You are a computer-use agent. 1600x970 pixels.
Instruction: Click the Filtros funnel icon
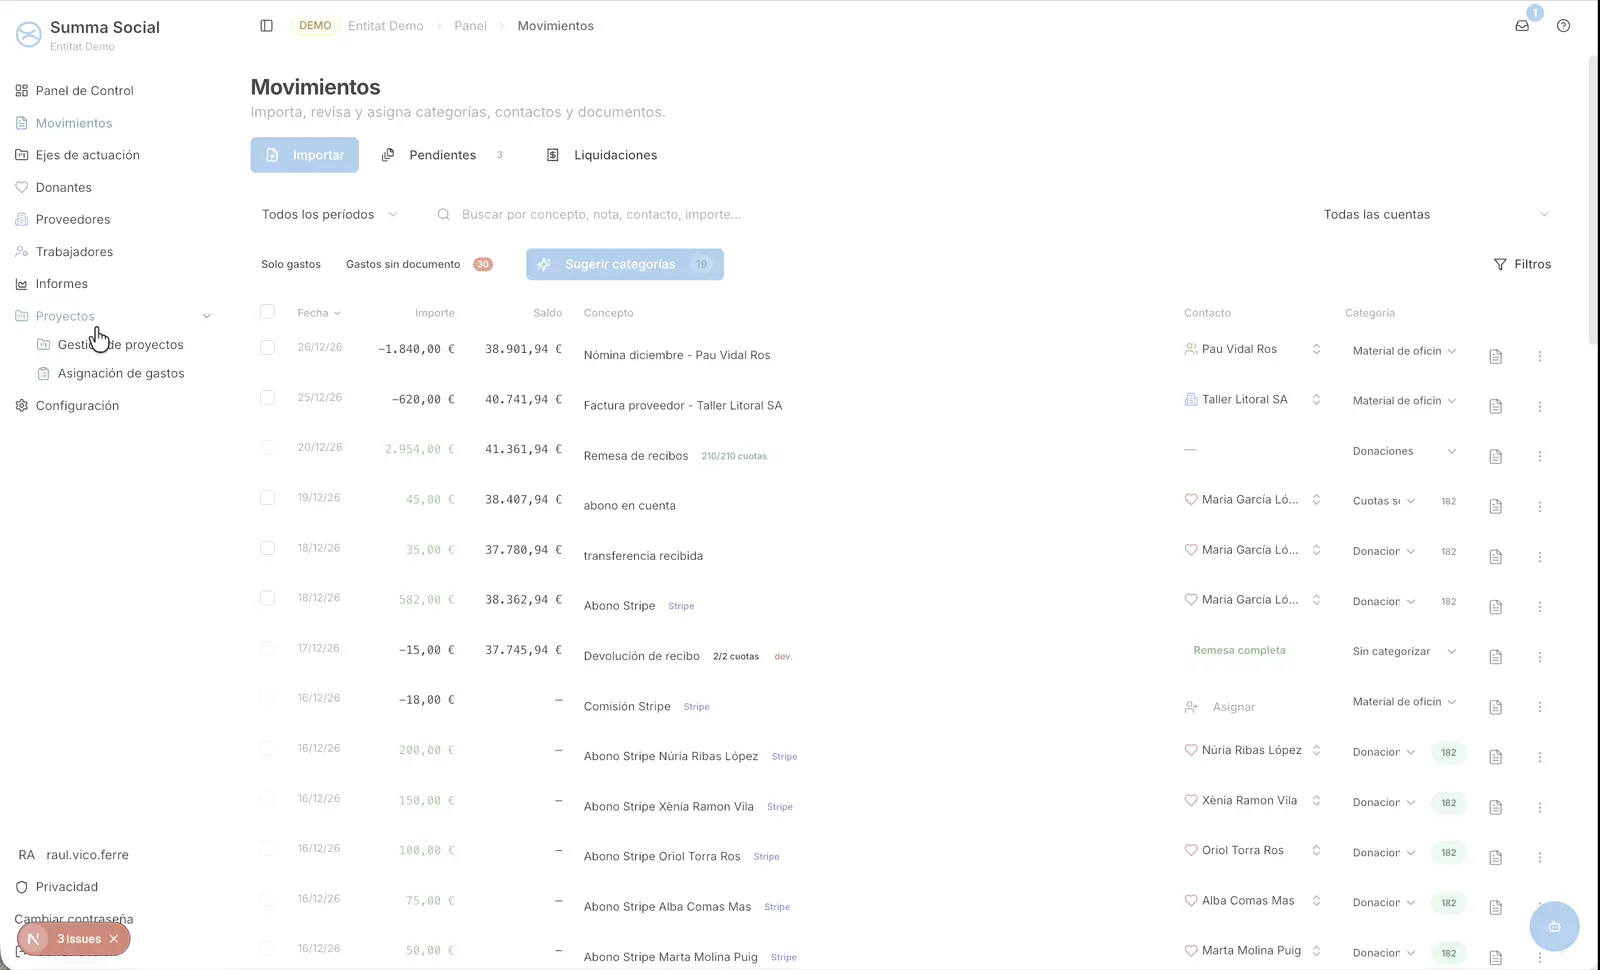(x=1499, y=265)
